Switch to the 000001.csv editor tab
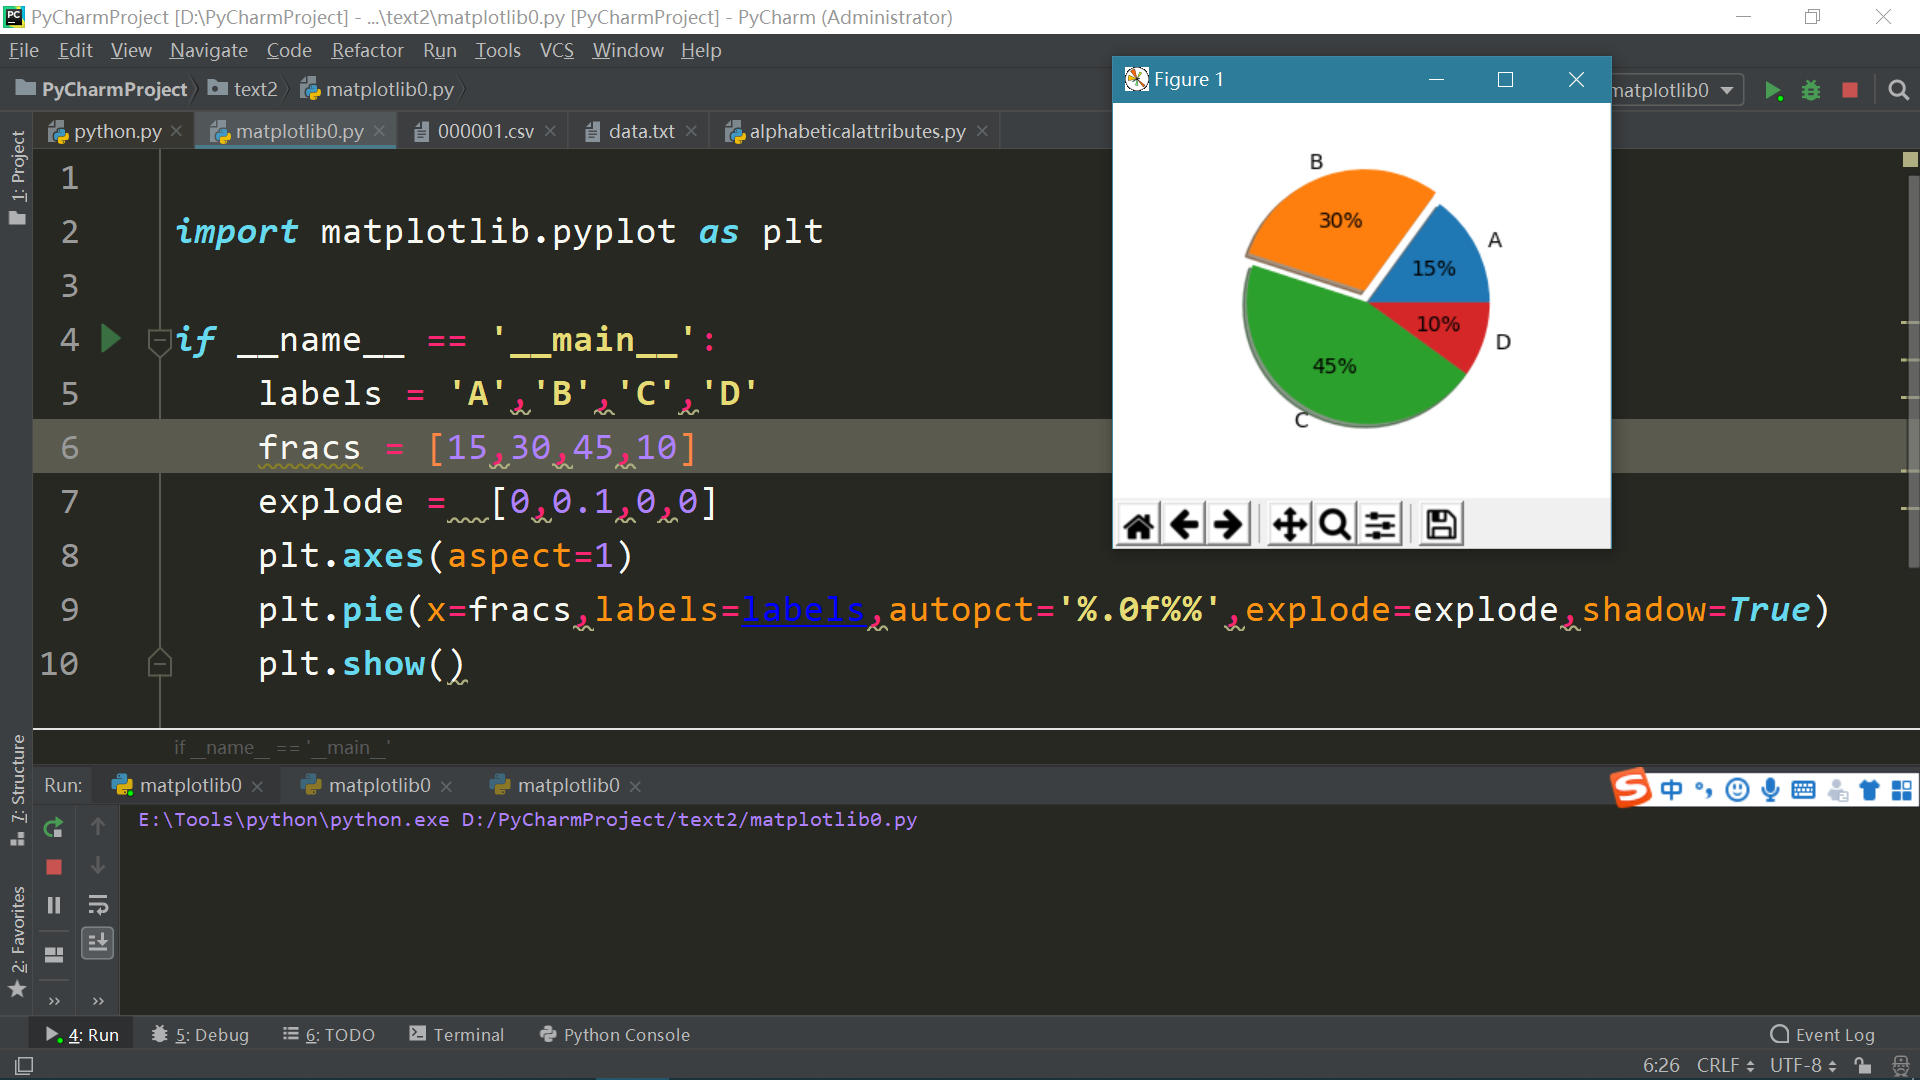1920x1080 pixels. click(x=484, y=131)
